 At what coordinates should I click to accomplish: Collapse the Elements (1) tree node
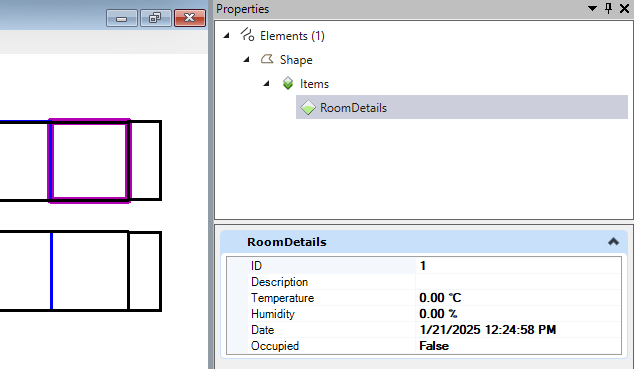(x=226, y=36)
